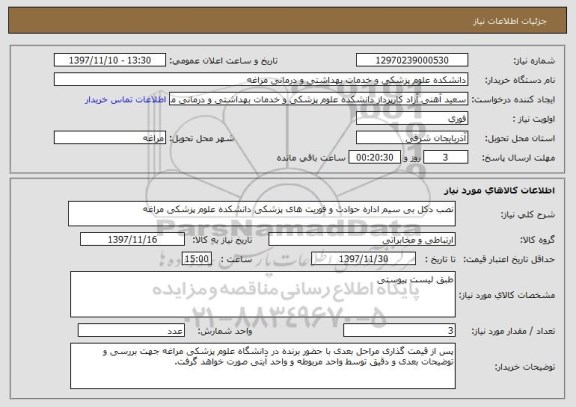
Task: Click the شهر محل تحویل label
Action: [202, 138]
